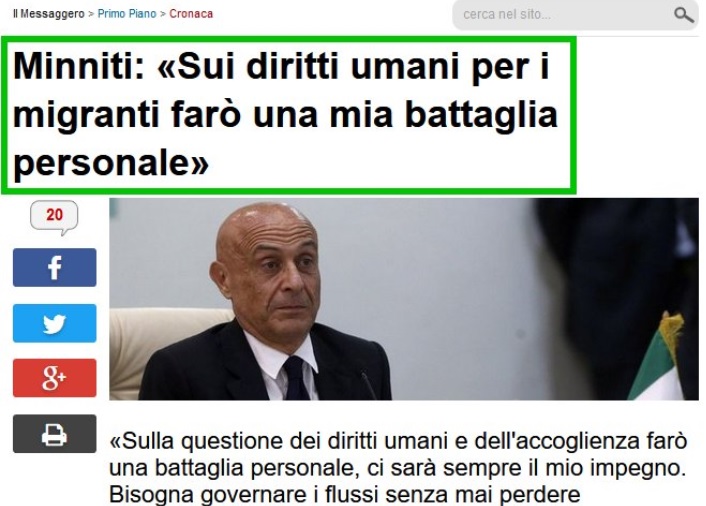Screen dimensions: 706x506
Task: Print the article with printer icon
Action: point(54,434)
